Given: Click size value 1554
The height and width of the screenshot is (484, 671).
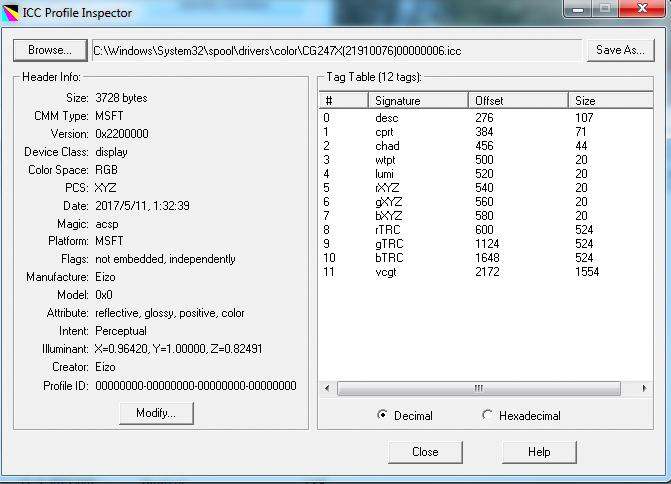Looking at the screenshot, I should click(x=587, y=272).
